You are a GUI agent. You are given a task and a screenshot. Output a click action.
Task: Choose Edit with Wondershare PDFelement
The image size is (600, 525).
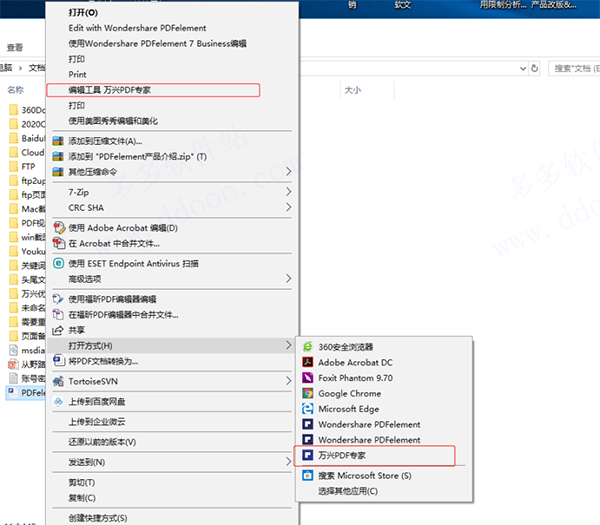coord(173,28)
